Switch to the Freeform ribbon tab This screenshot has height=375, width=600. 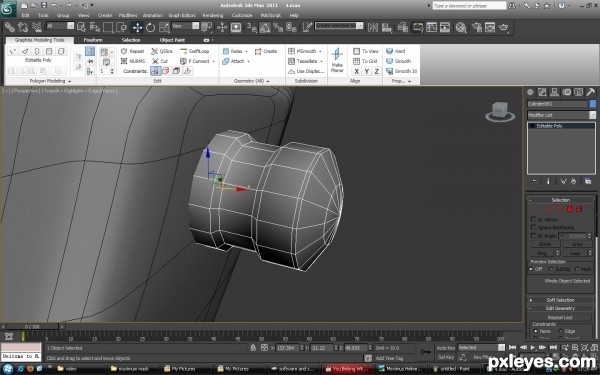93,40
